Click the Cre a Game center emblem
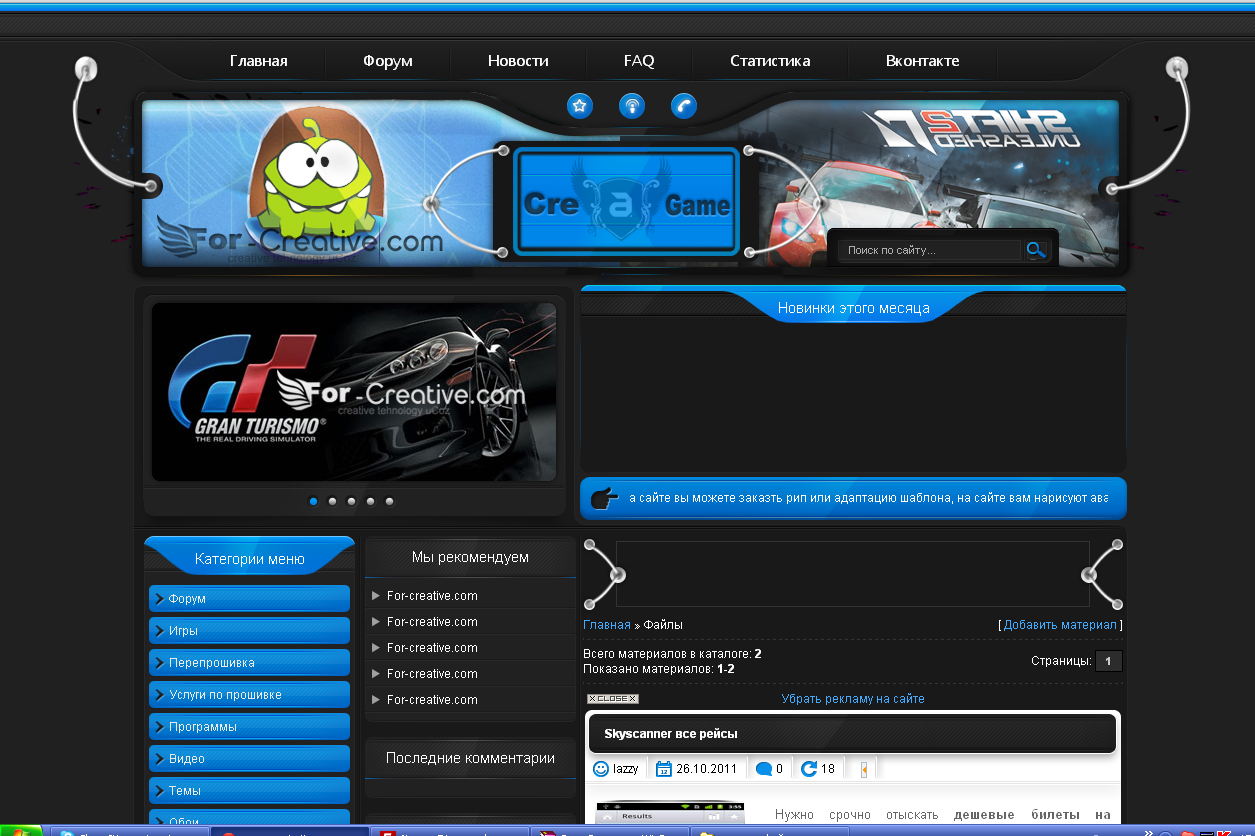 coord(627,203)
